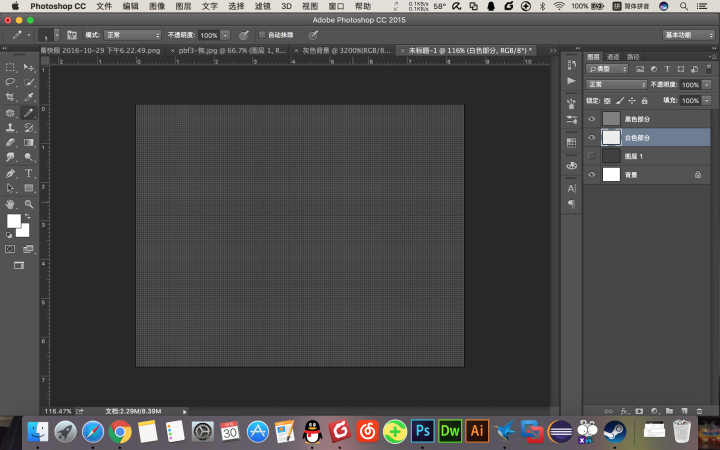Screen dimensions: 720x450
Task: Select the Lasso tool
Action: (10, 82)
